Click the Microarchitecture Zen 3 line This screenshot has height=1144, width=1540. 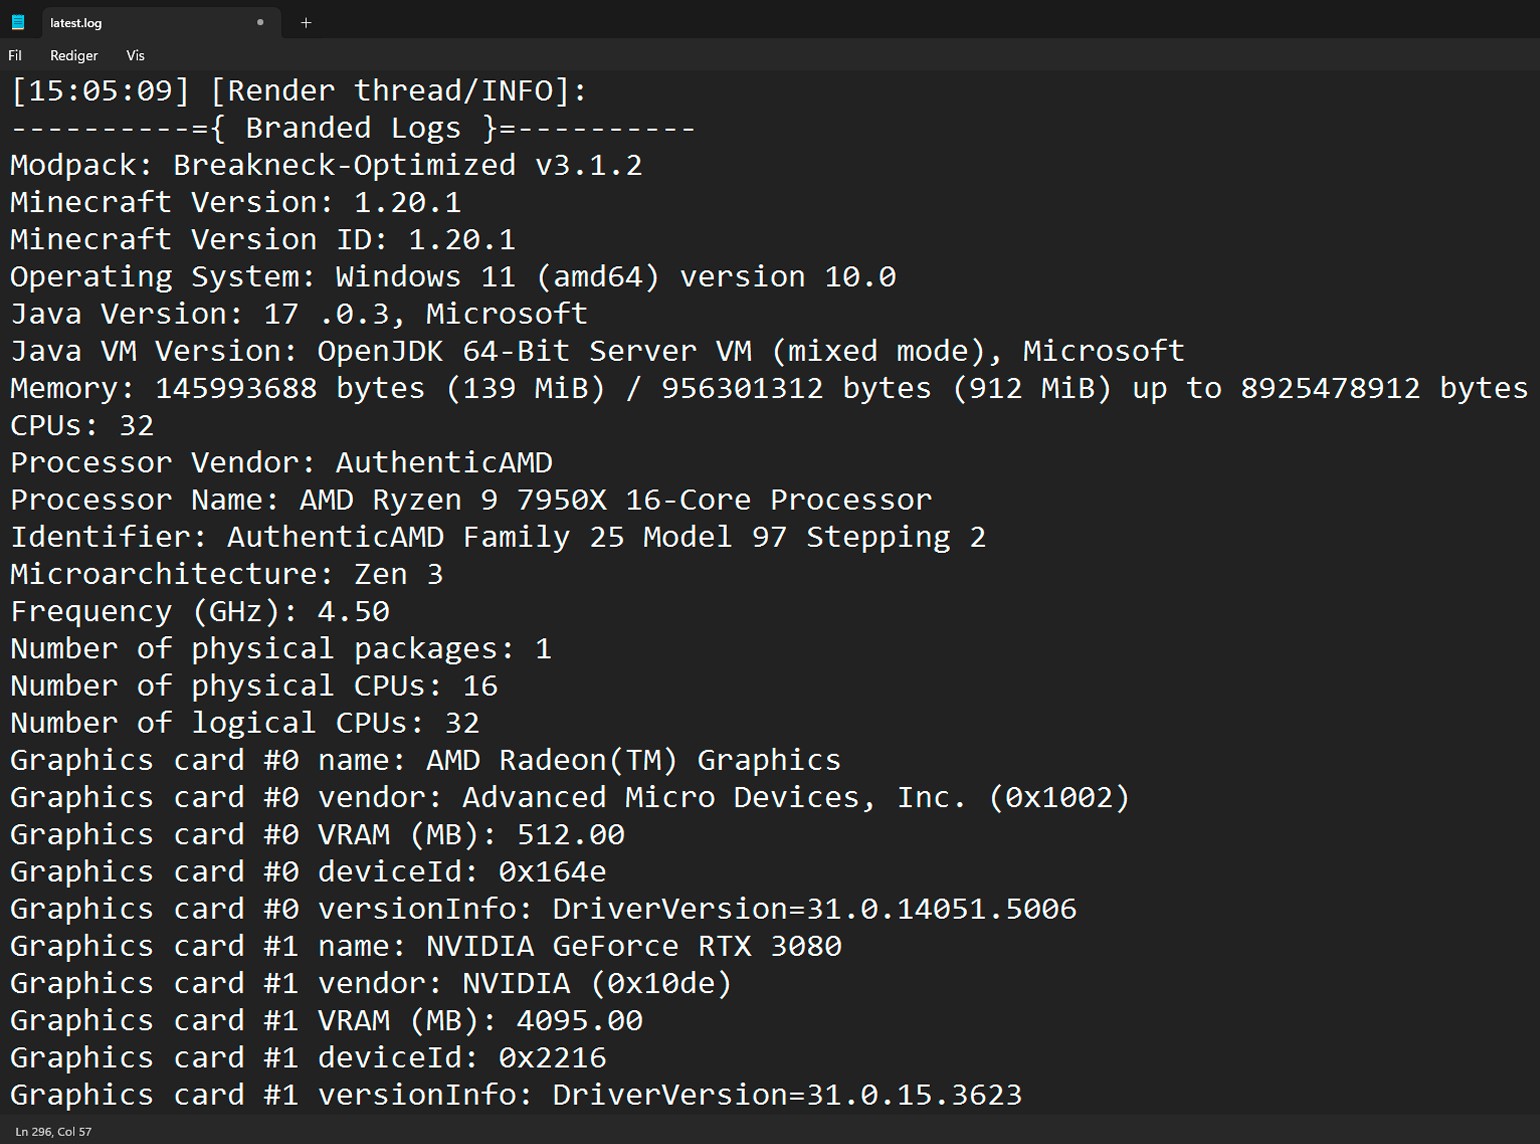[x=226, y=575]
